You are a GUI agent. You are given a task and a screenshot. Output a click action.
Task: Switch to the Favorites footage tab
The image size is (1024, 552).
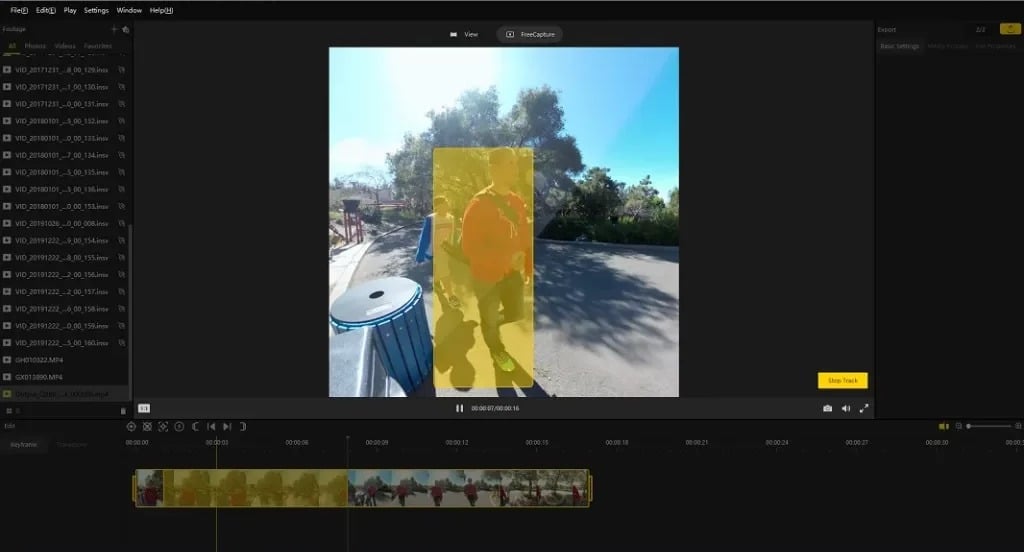click(97, 46)
